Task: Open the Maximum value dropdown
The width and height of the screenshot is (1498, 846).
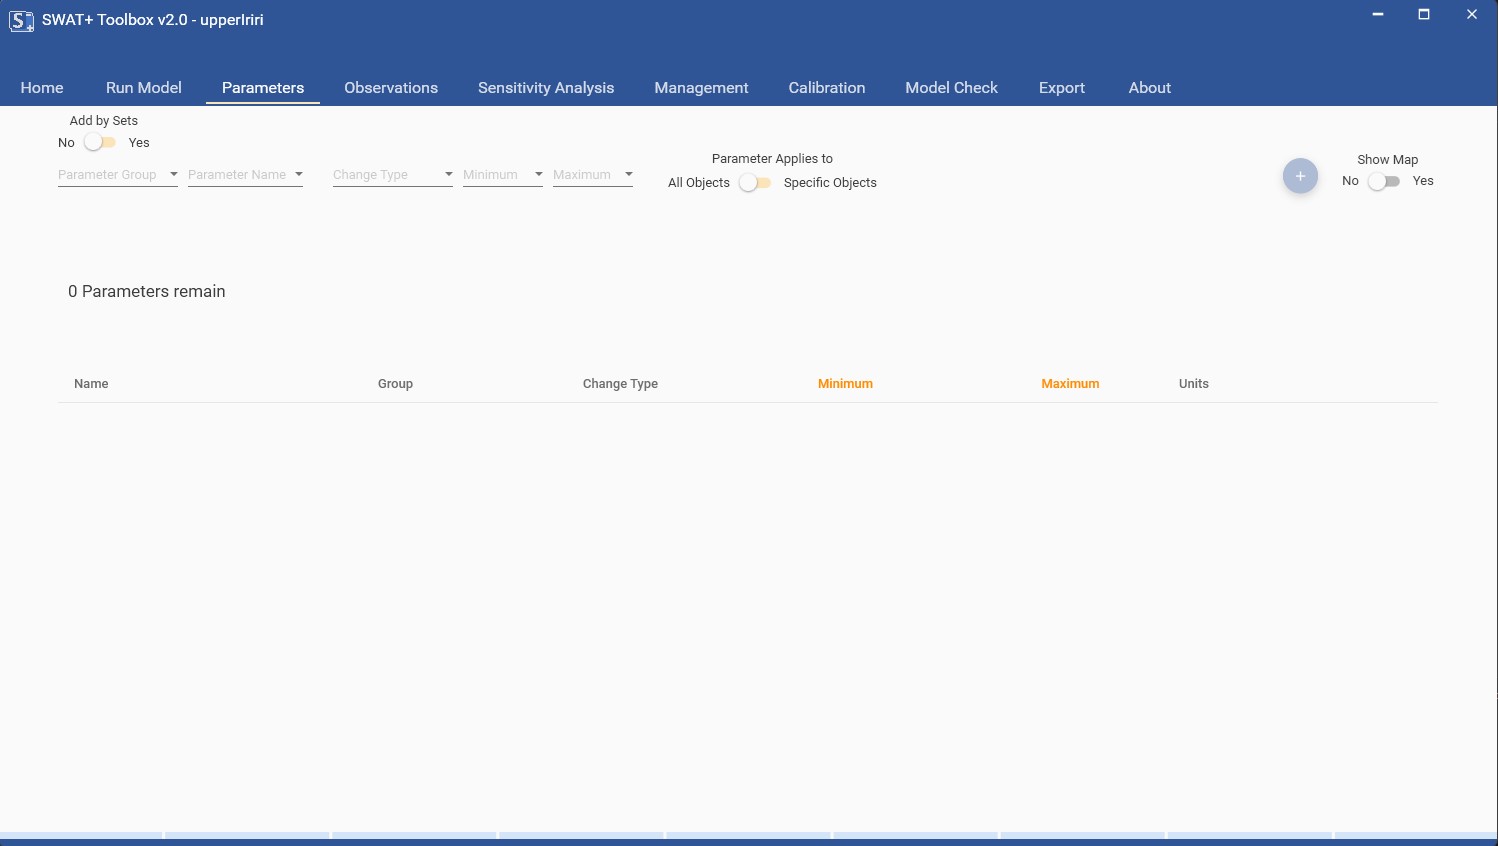Action: click(x=593, y=175)
